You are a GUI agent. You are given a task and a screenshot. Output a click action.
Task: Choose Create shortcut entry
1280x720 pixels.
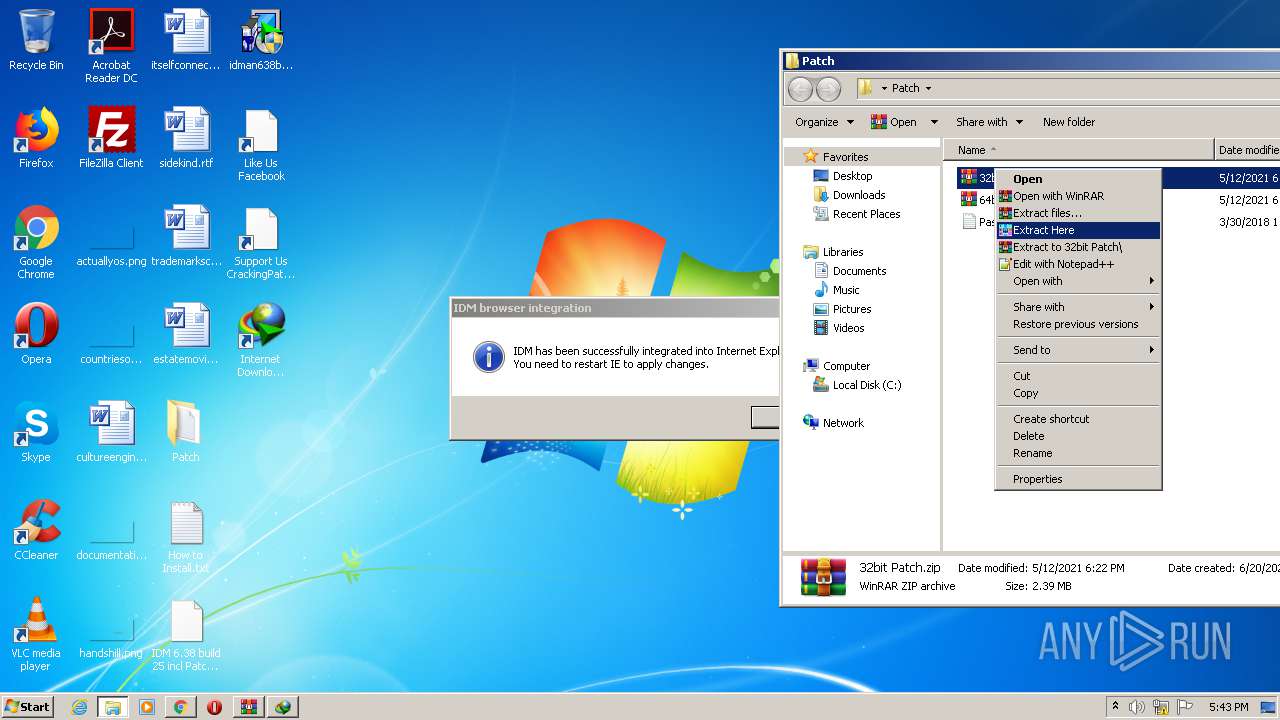click(1078, 419)
